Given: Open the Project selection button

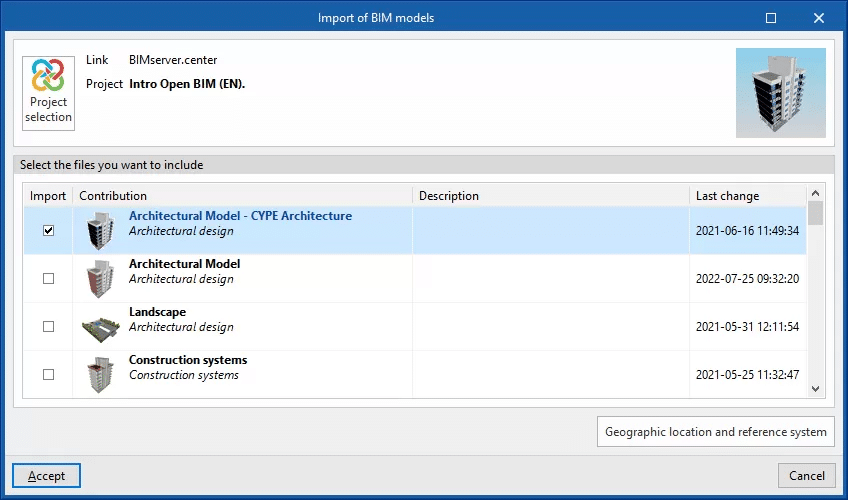Looking at the screenshot, I should (48, 94).
